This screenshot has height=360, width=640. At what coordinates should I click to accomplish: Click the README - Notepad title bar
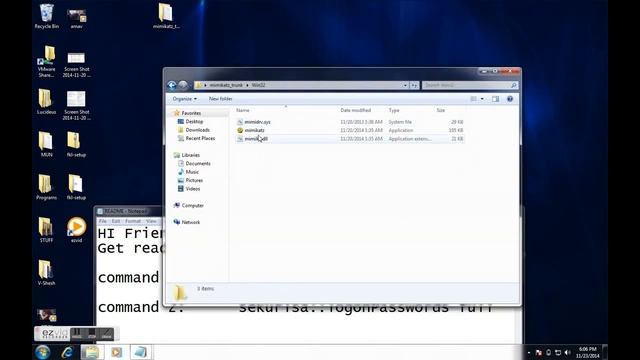pyautogui.click(x=129, y=211)
